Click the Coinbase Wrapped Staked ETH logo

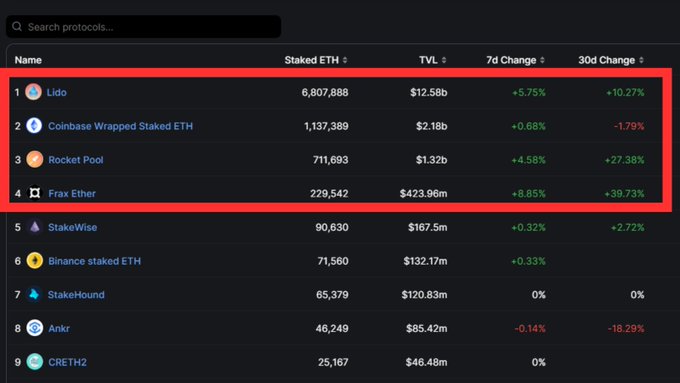(x=34, y=126)
